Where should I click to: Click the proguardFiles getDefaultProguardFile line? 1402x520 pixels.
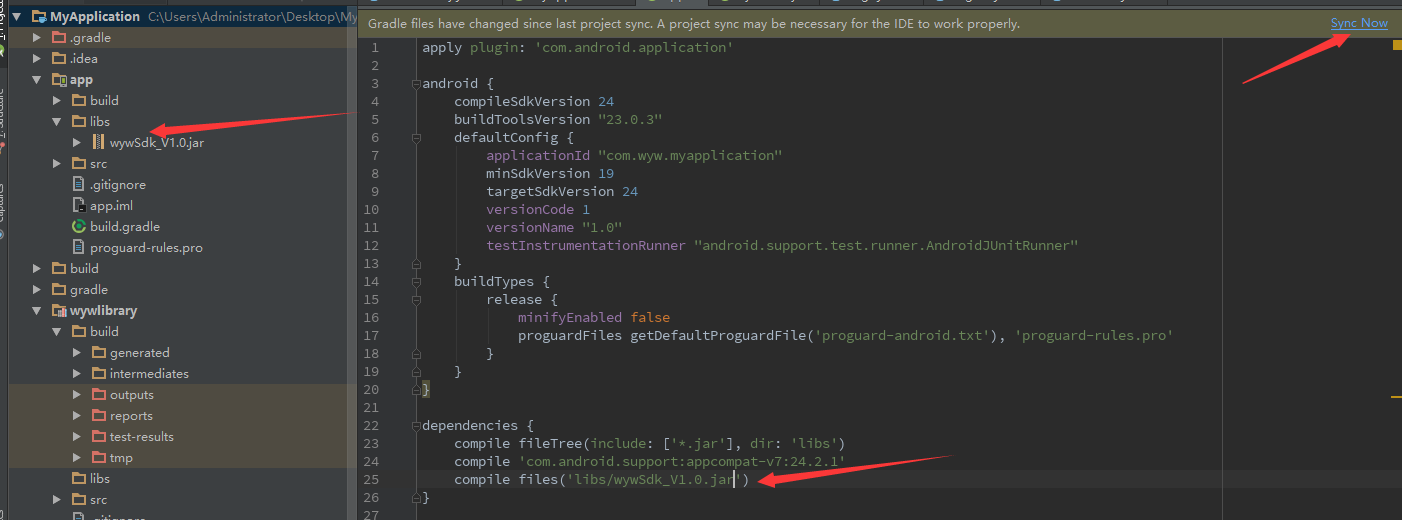point(845,336)
